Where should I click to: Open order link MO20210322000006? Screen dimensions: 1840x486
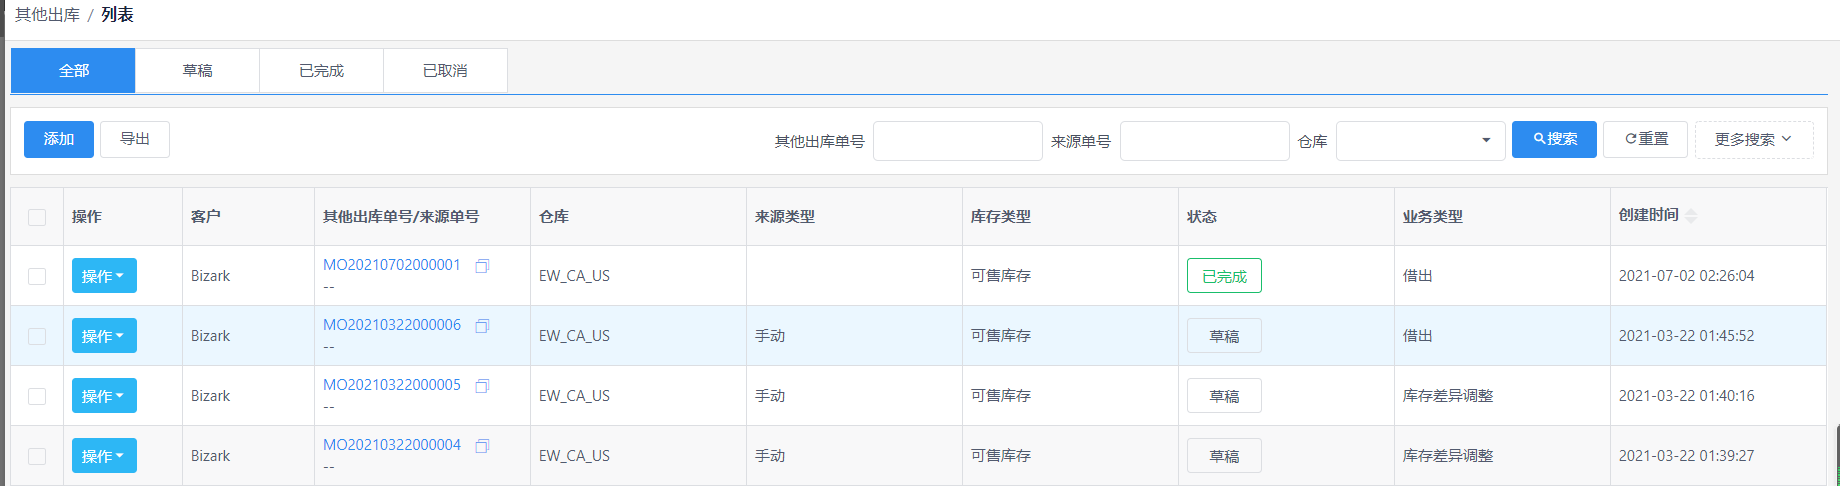pos(392,325)
